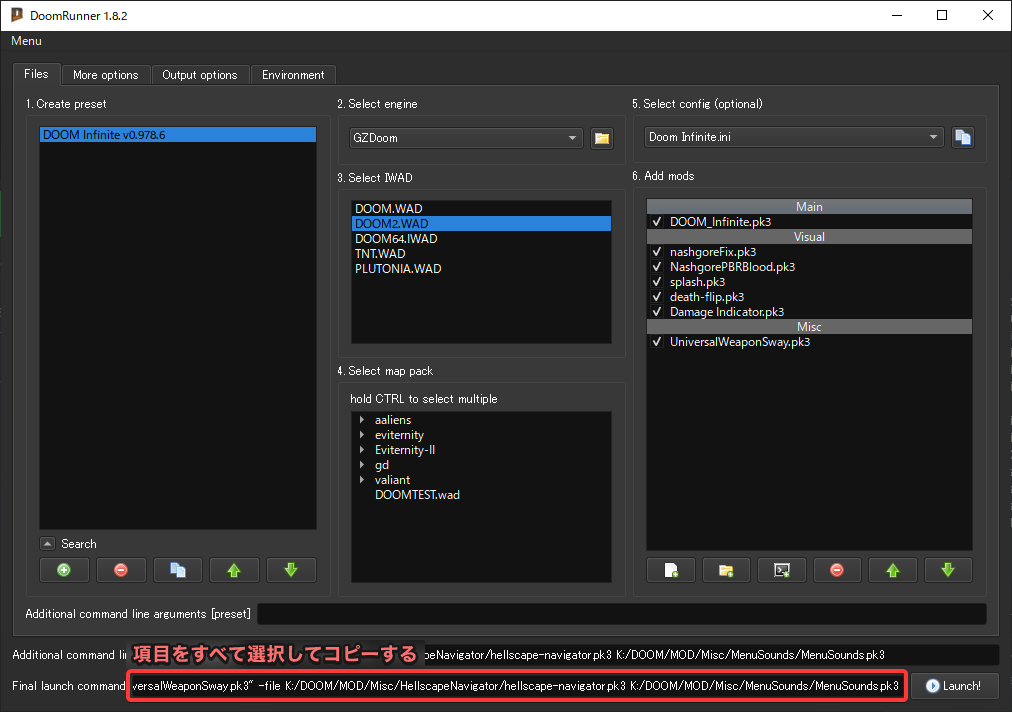The height and width of the screenshot is (712, 1012).
Task: Move mod down in the list
Action: (948, 570)
